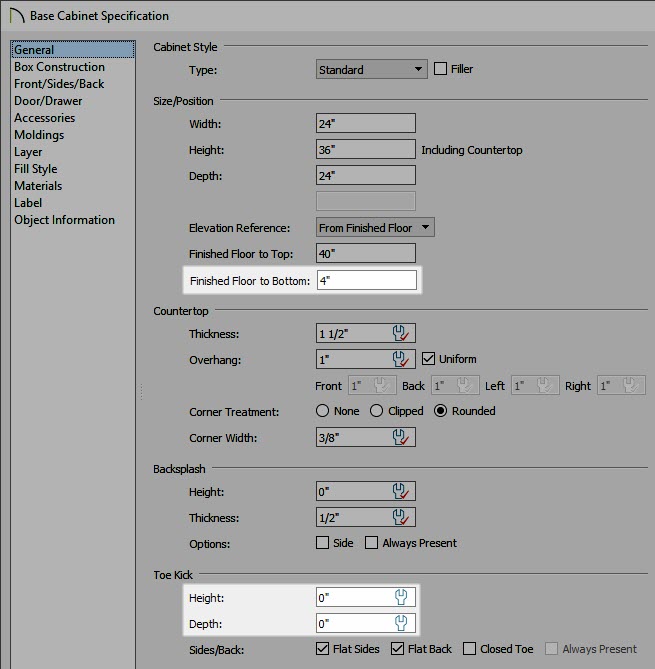Go to the Accessories panel
The image size is (655, 669).
44,118
